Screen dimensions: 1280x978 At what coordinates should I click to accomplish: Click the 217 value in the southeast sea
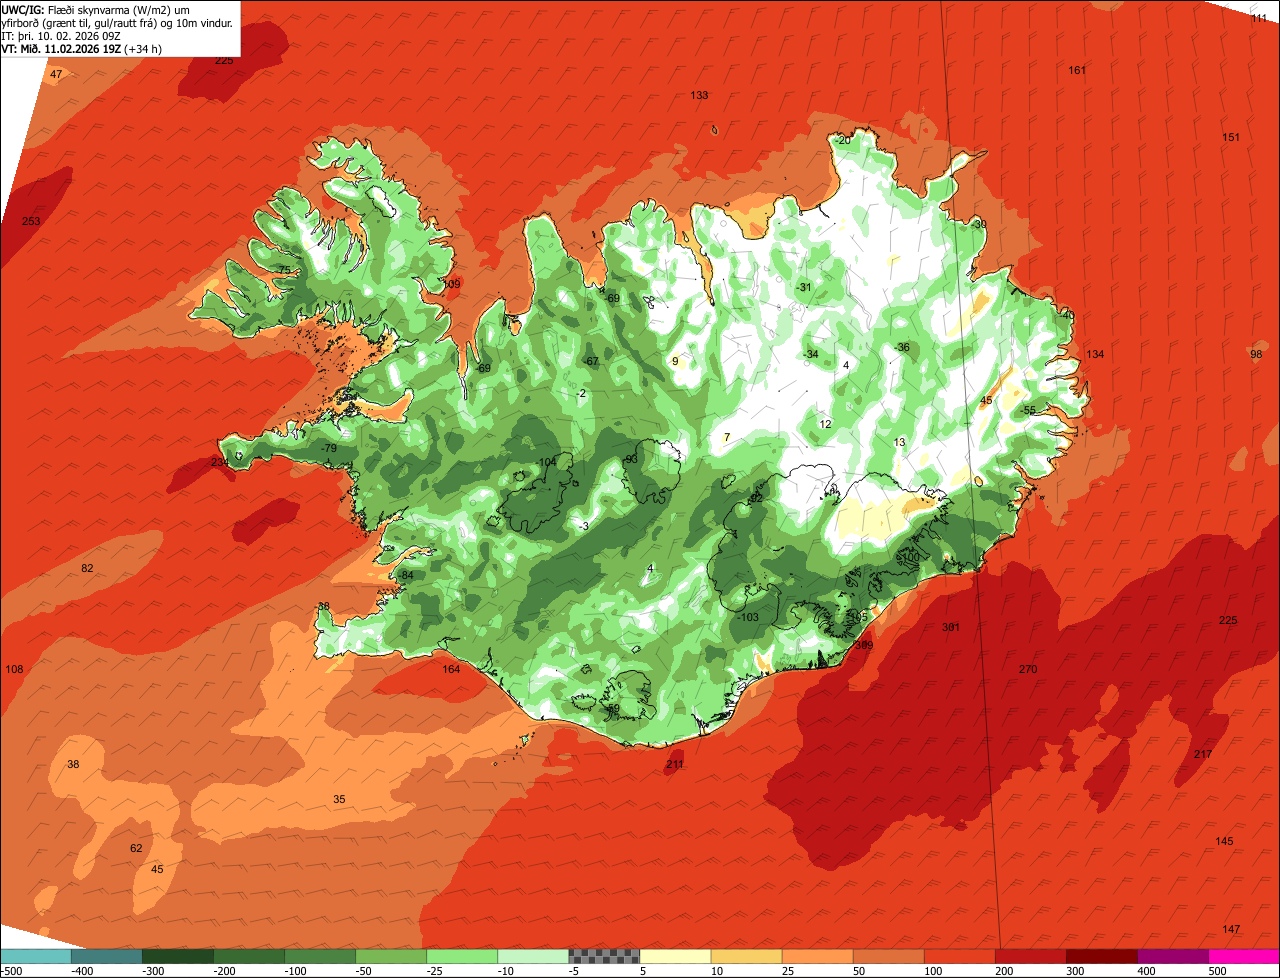tap(1203, 753)
